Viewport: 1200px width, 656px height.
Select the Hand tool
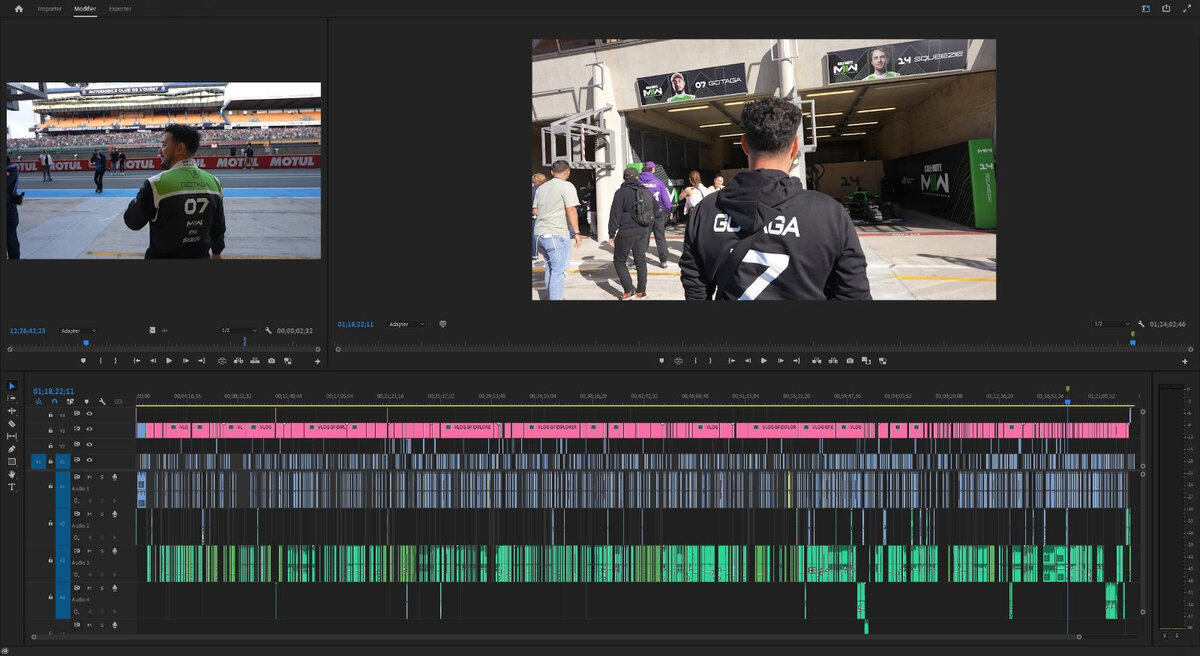click(x=12, y=474)
